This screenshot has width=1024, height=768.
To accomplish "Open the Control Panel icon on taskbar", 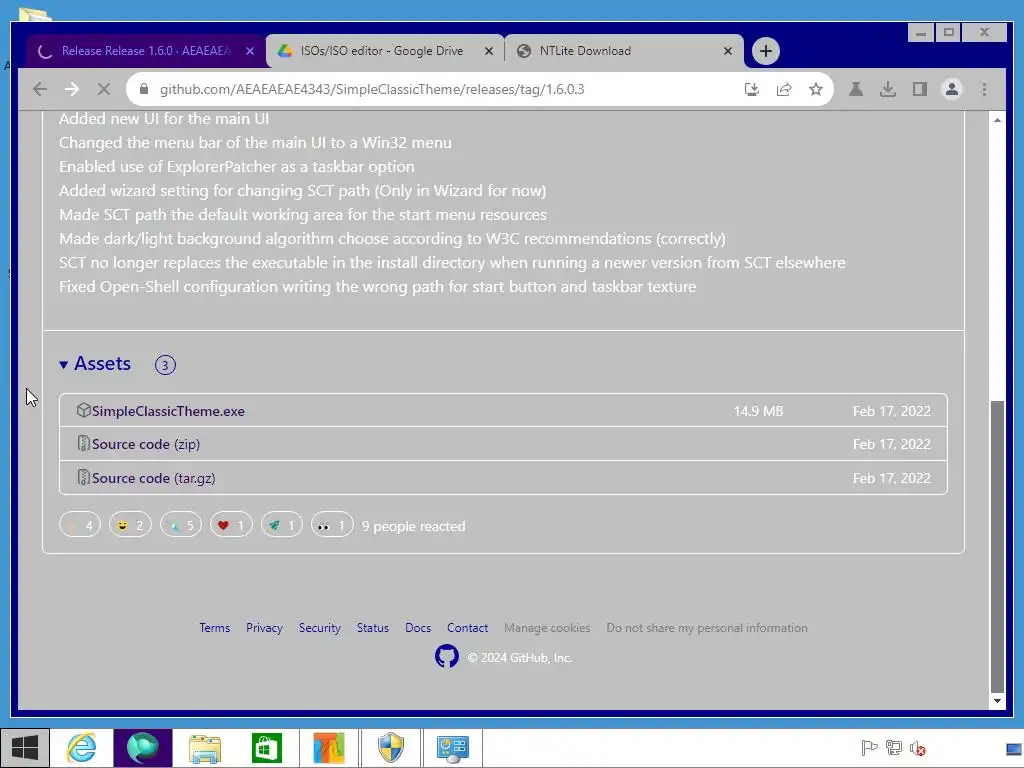I will [x=452, y=748].
